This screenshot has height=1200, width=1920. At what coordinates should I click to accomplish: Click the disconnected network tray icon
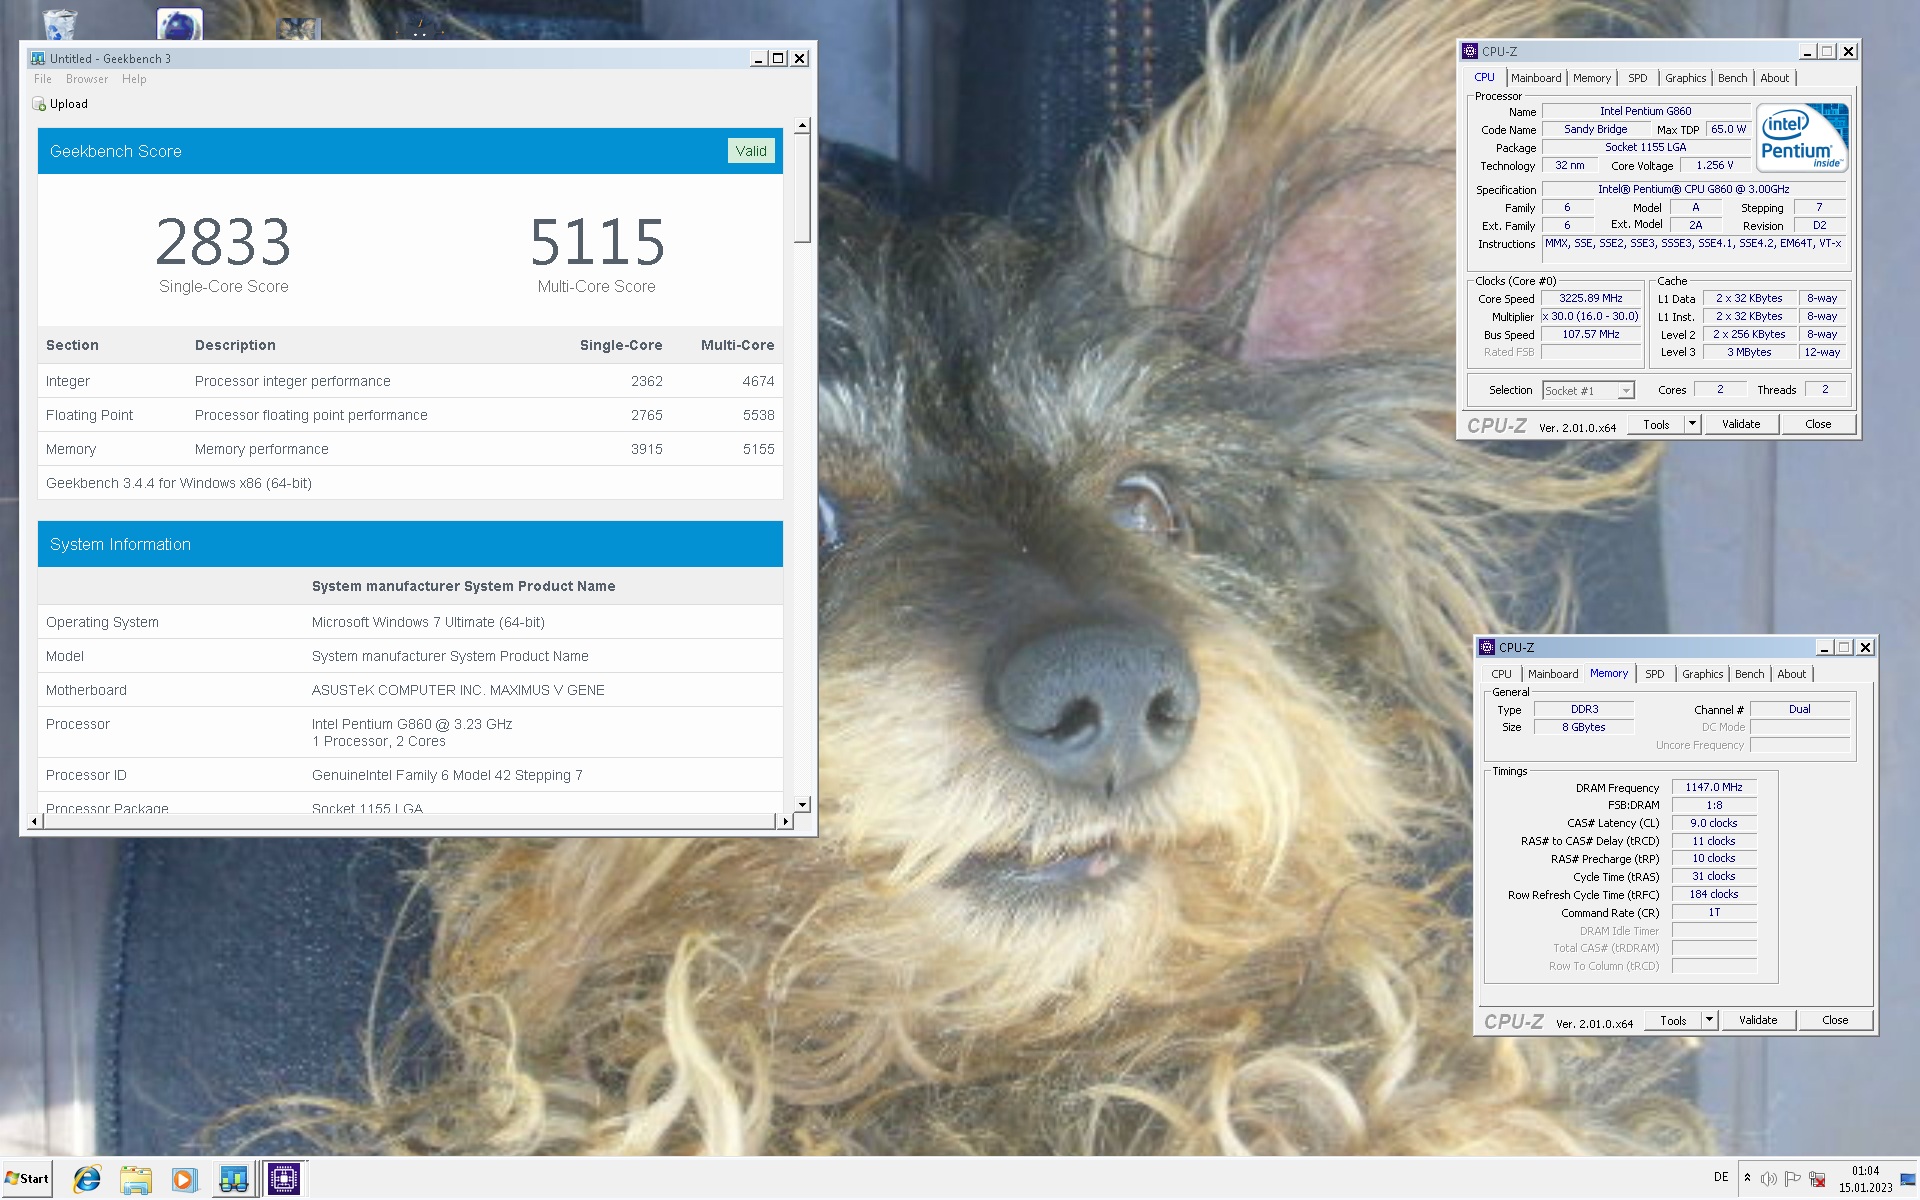1818,1179
